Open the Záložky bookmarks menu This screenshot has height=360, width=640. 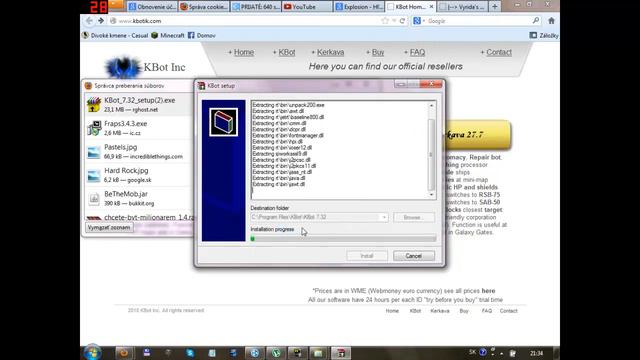(x=544, y=36)
